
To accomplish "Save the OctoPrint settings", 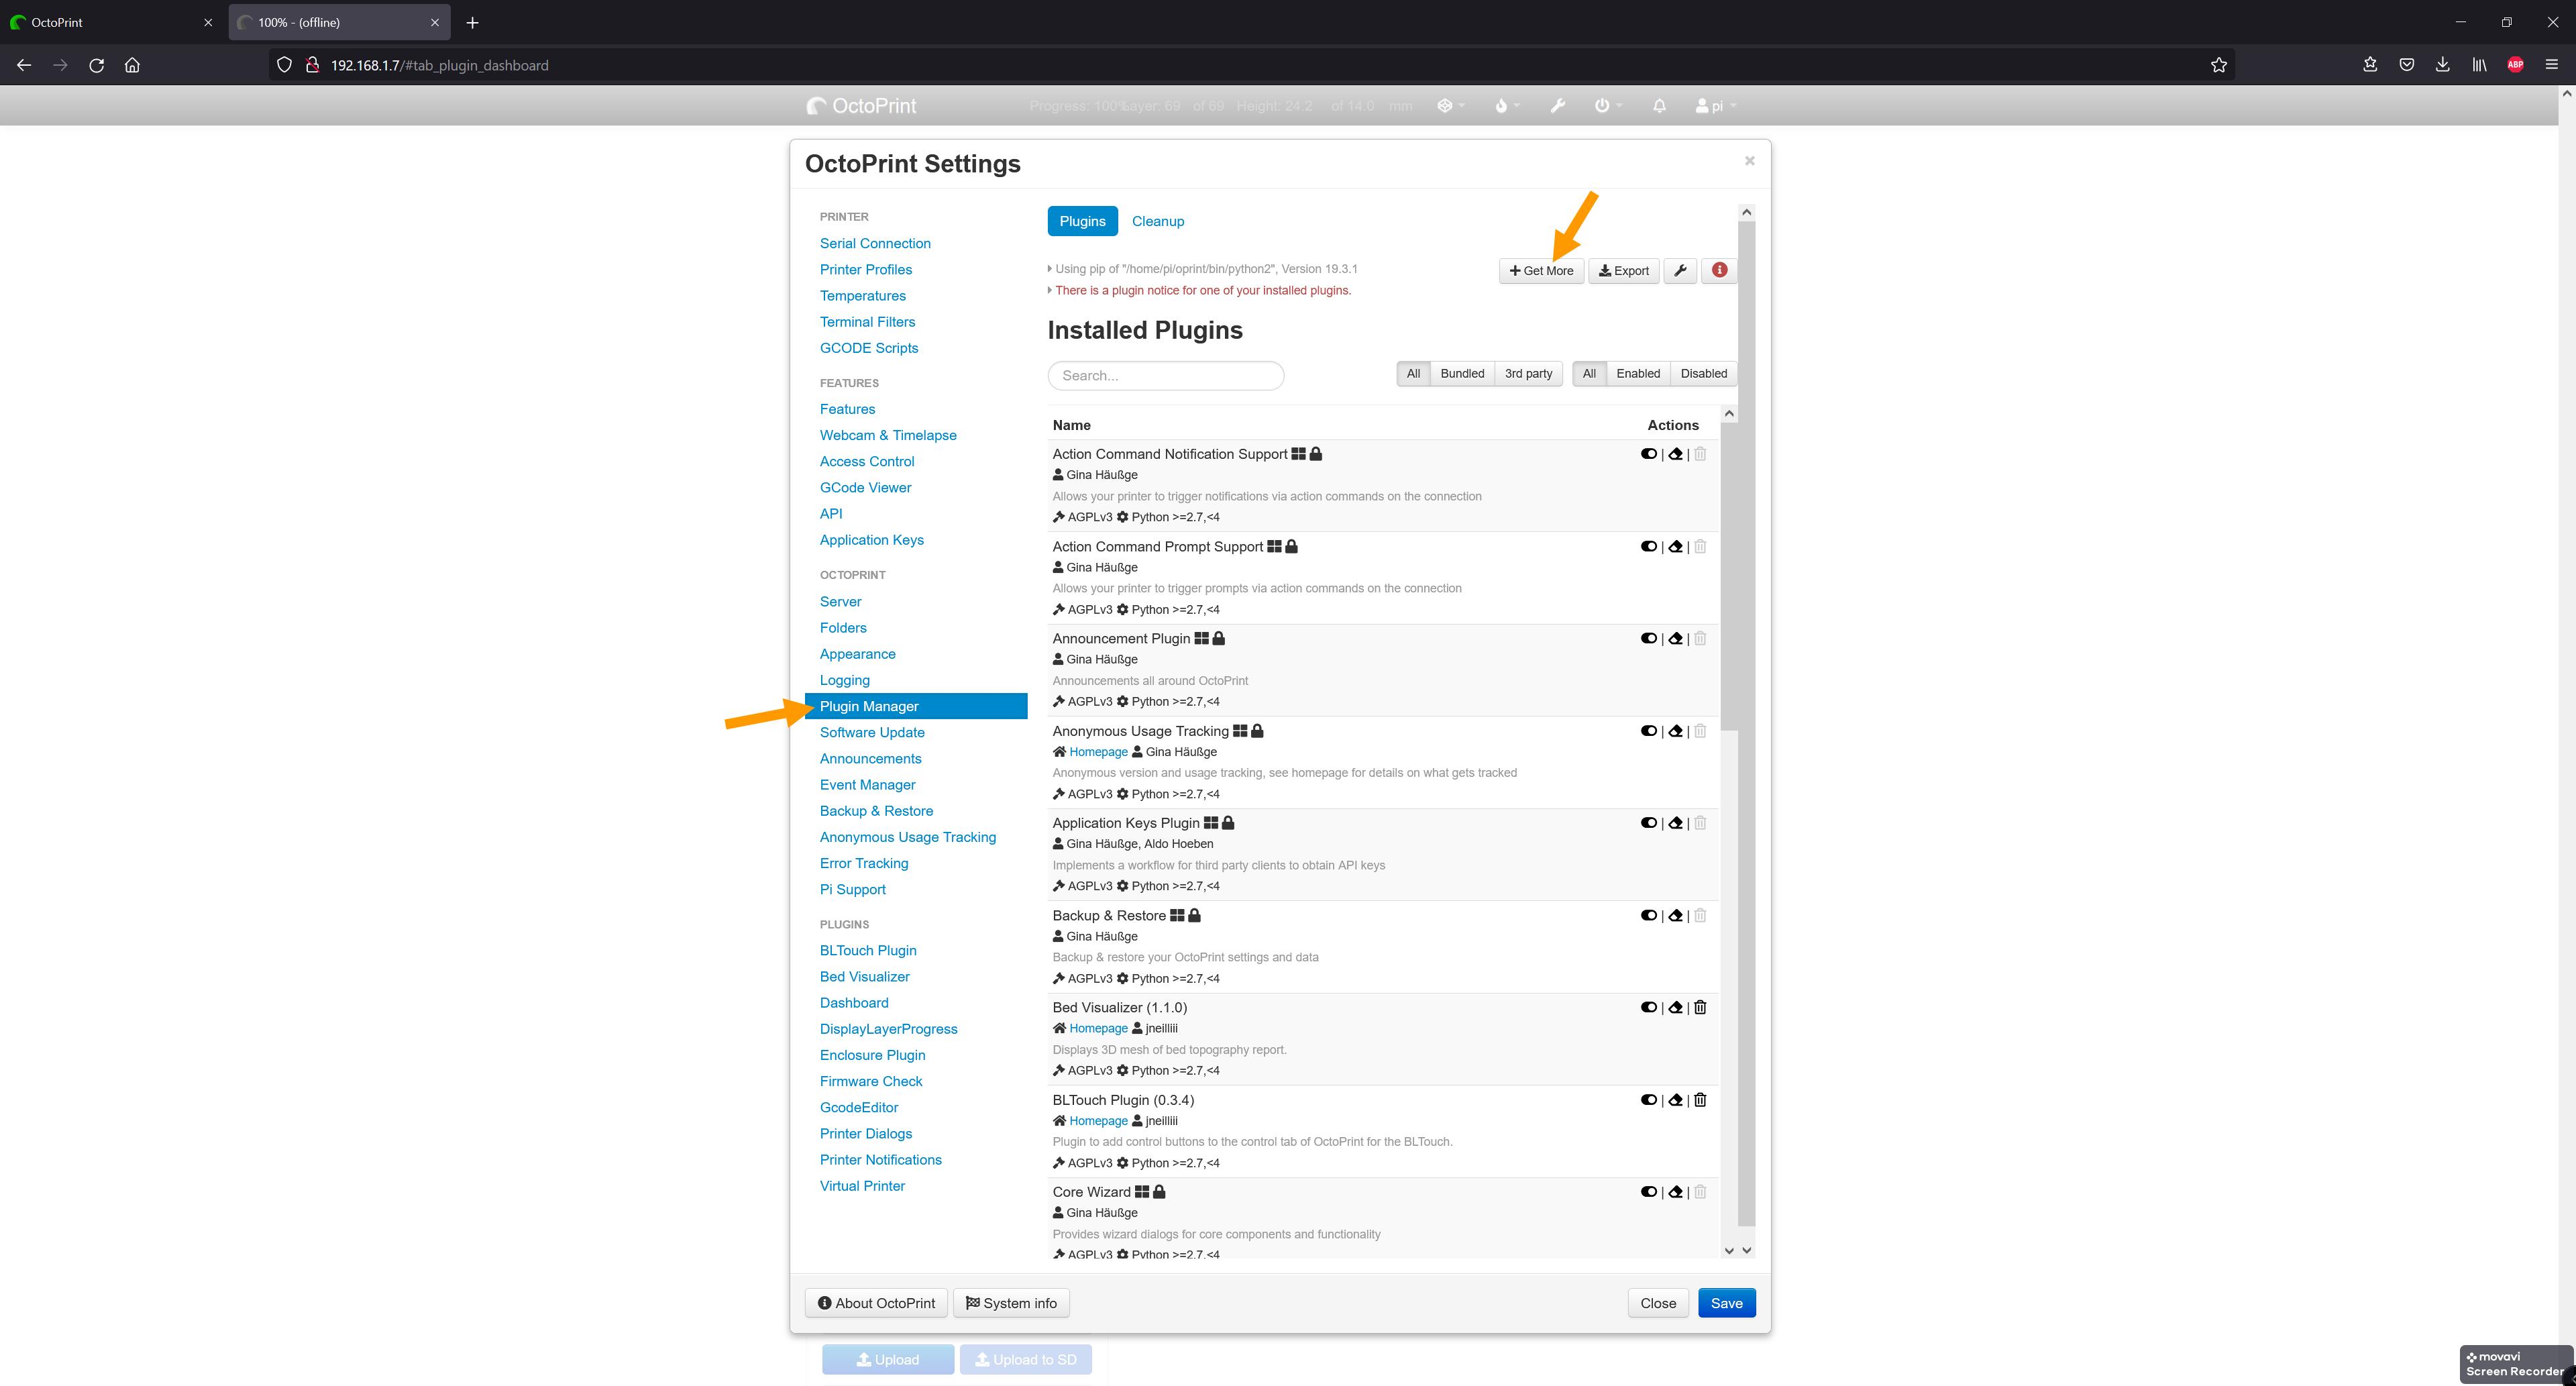I will [x=1726, y=1303].
